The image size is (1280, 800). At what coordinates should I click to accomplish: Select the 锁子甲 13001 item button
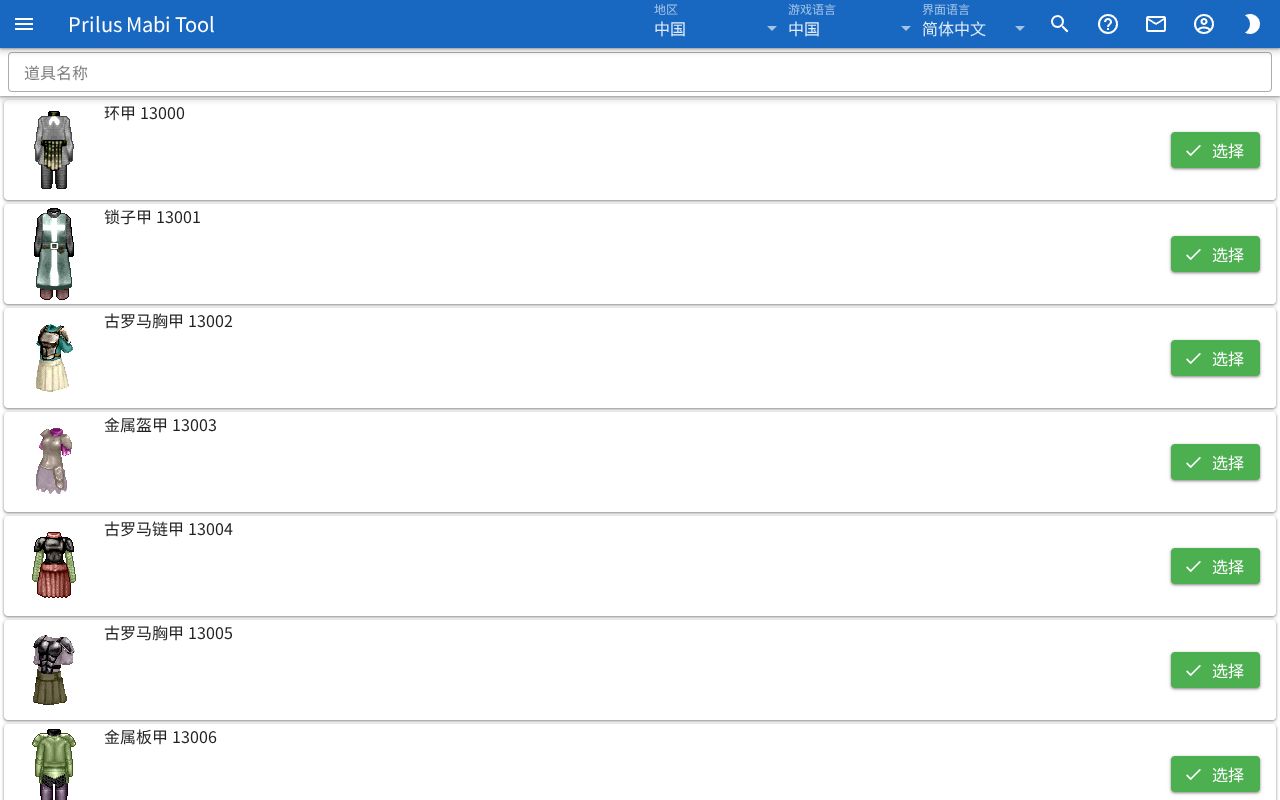click(1215, 254)
